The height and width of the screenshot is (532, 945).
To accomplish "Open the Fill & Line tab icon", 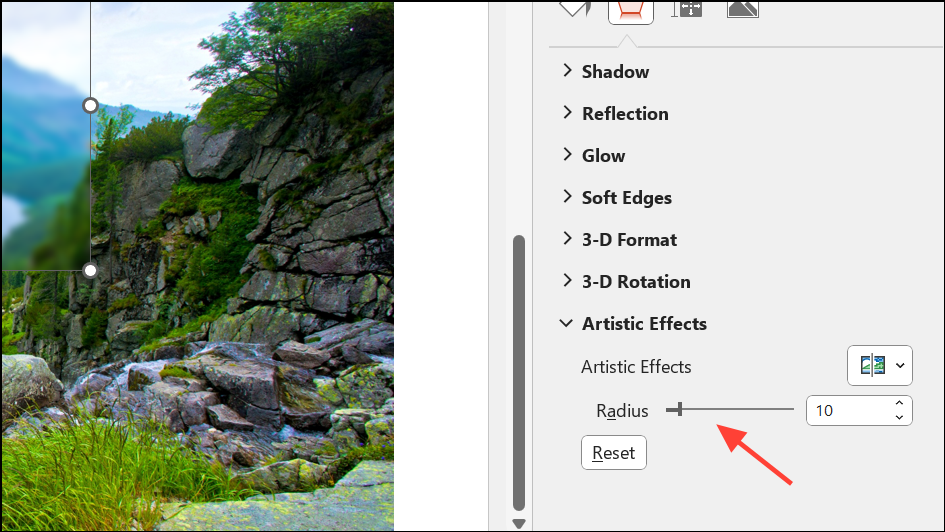I will click(574, 8).
